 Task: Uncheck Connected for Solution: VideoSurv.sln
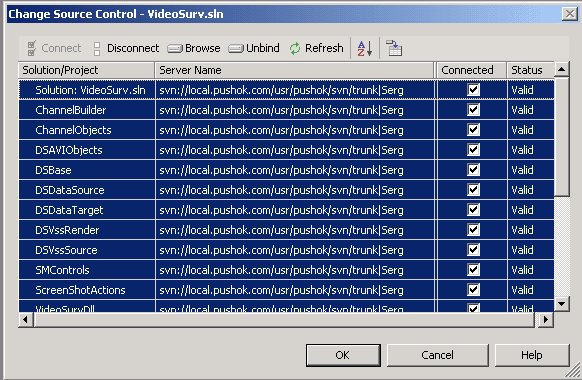click(473, 89)
